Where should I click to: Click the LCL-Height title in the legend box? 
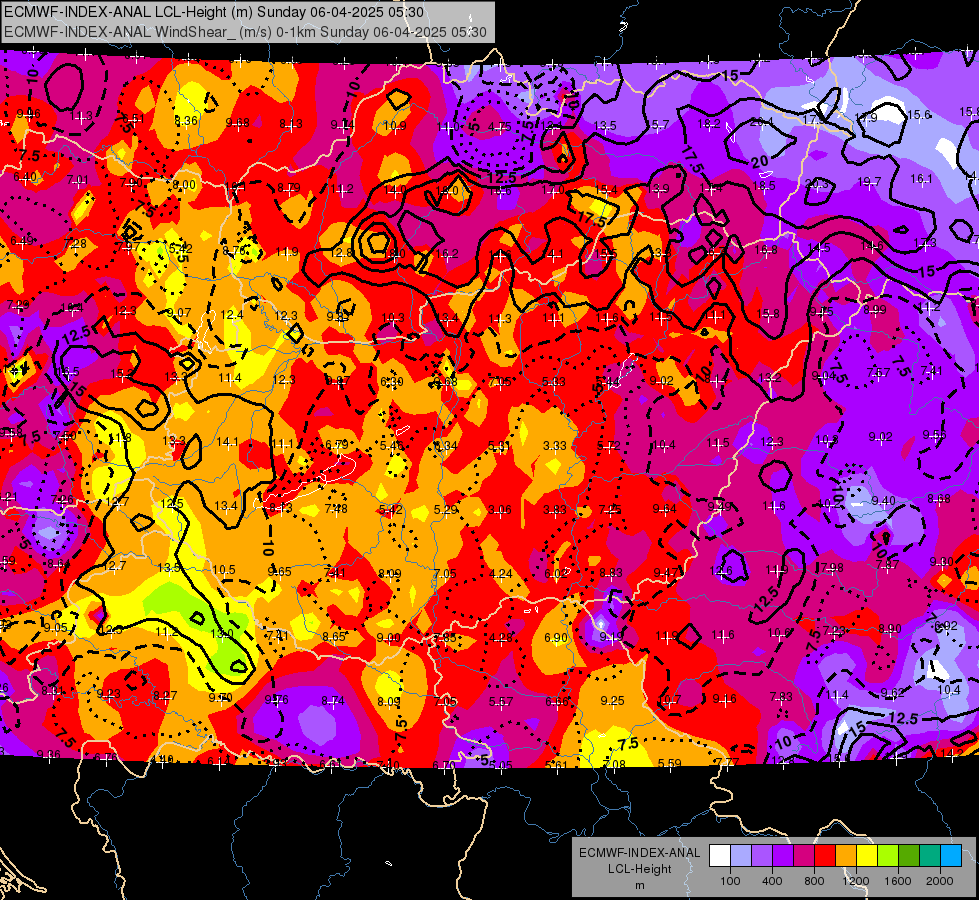639,869
